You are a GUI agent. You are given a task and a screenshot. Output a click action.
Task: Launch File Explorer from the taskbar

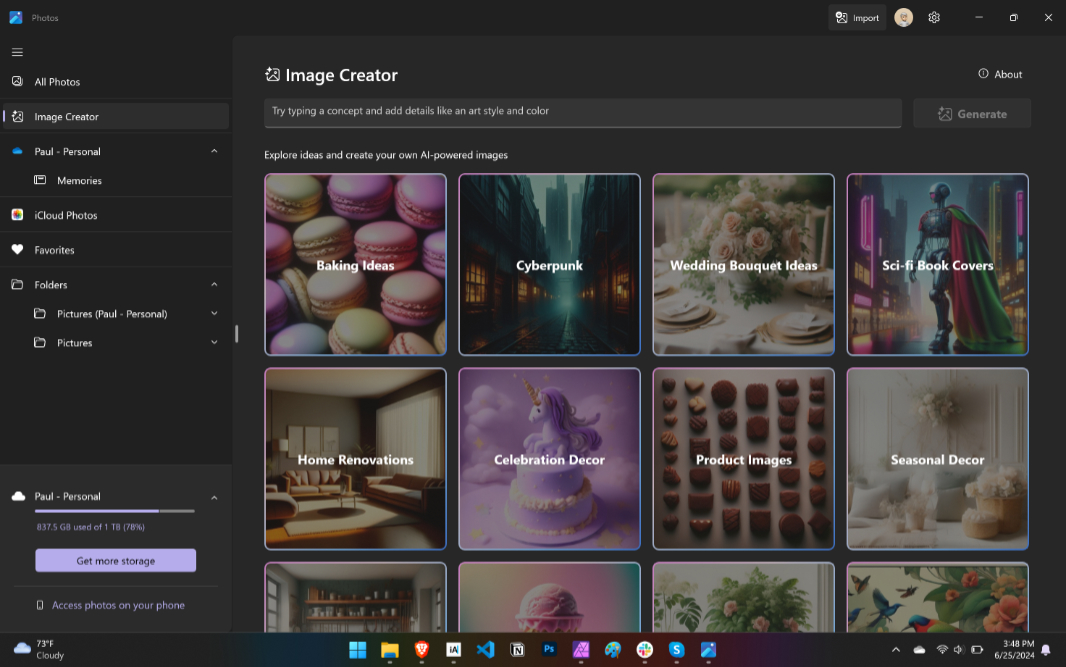click(x=390, y=650)
